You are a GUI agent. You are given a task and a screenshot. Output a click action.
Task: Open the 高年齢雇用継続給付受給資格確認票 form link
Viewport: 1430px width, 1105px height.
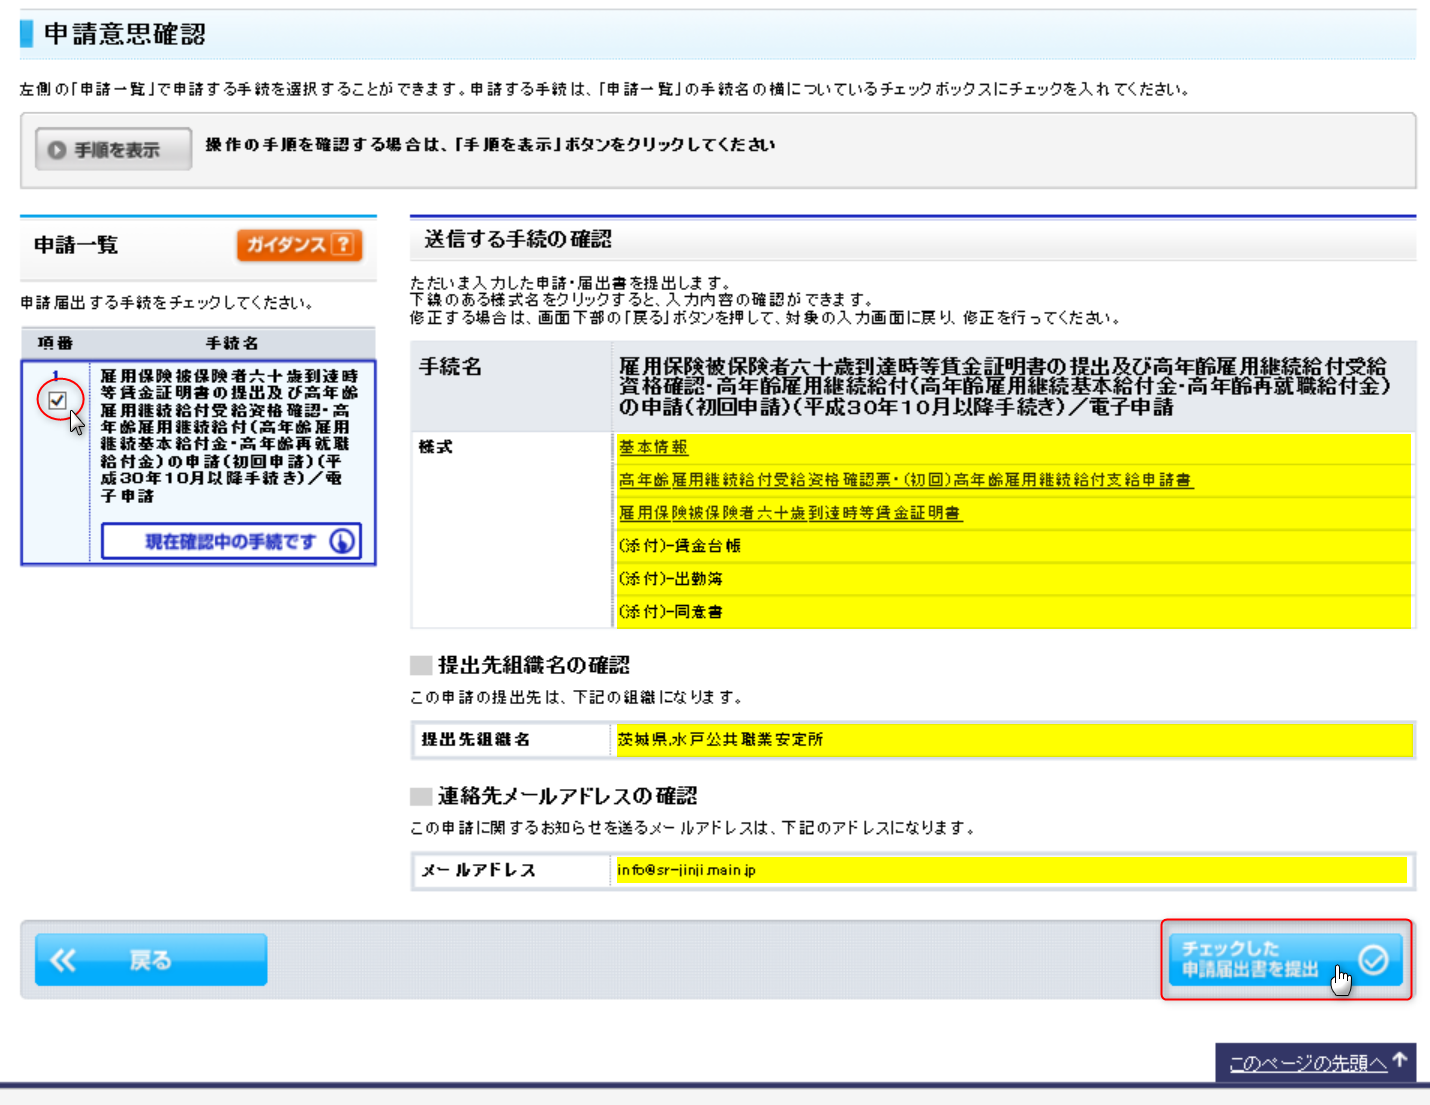pos(905,481)
